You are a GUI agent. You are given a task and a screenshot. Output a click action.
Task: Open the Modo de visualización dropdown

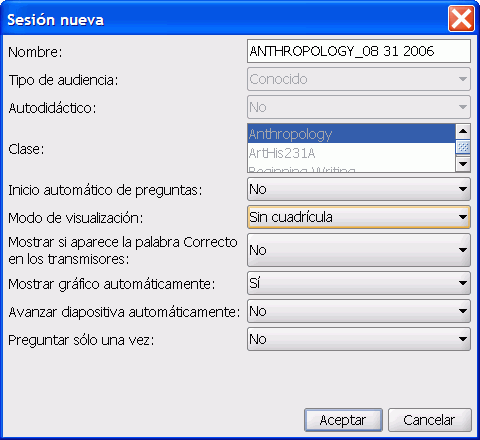tap(359, 217)
